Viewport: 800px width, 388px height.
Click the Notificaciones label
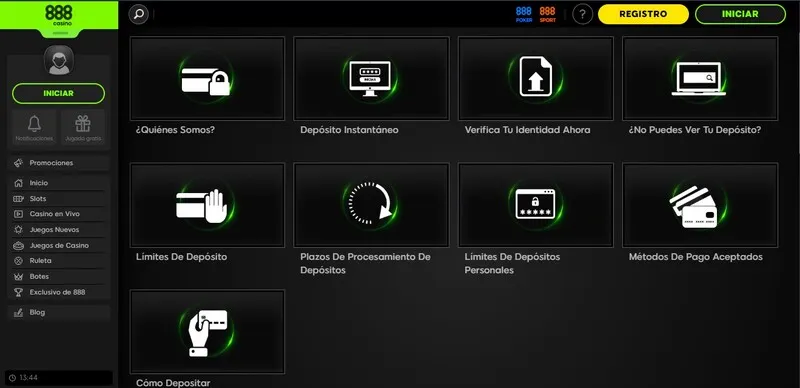(34, 138)
